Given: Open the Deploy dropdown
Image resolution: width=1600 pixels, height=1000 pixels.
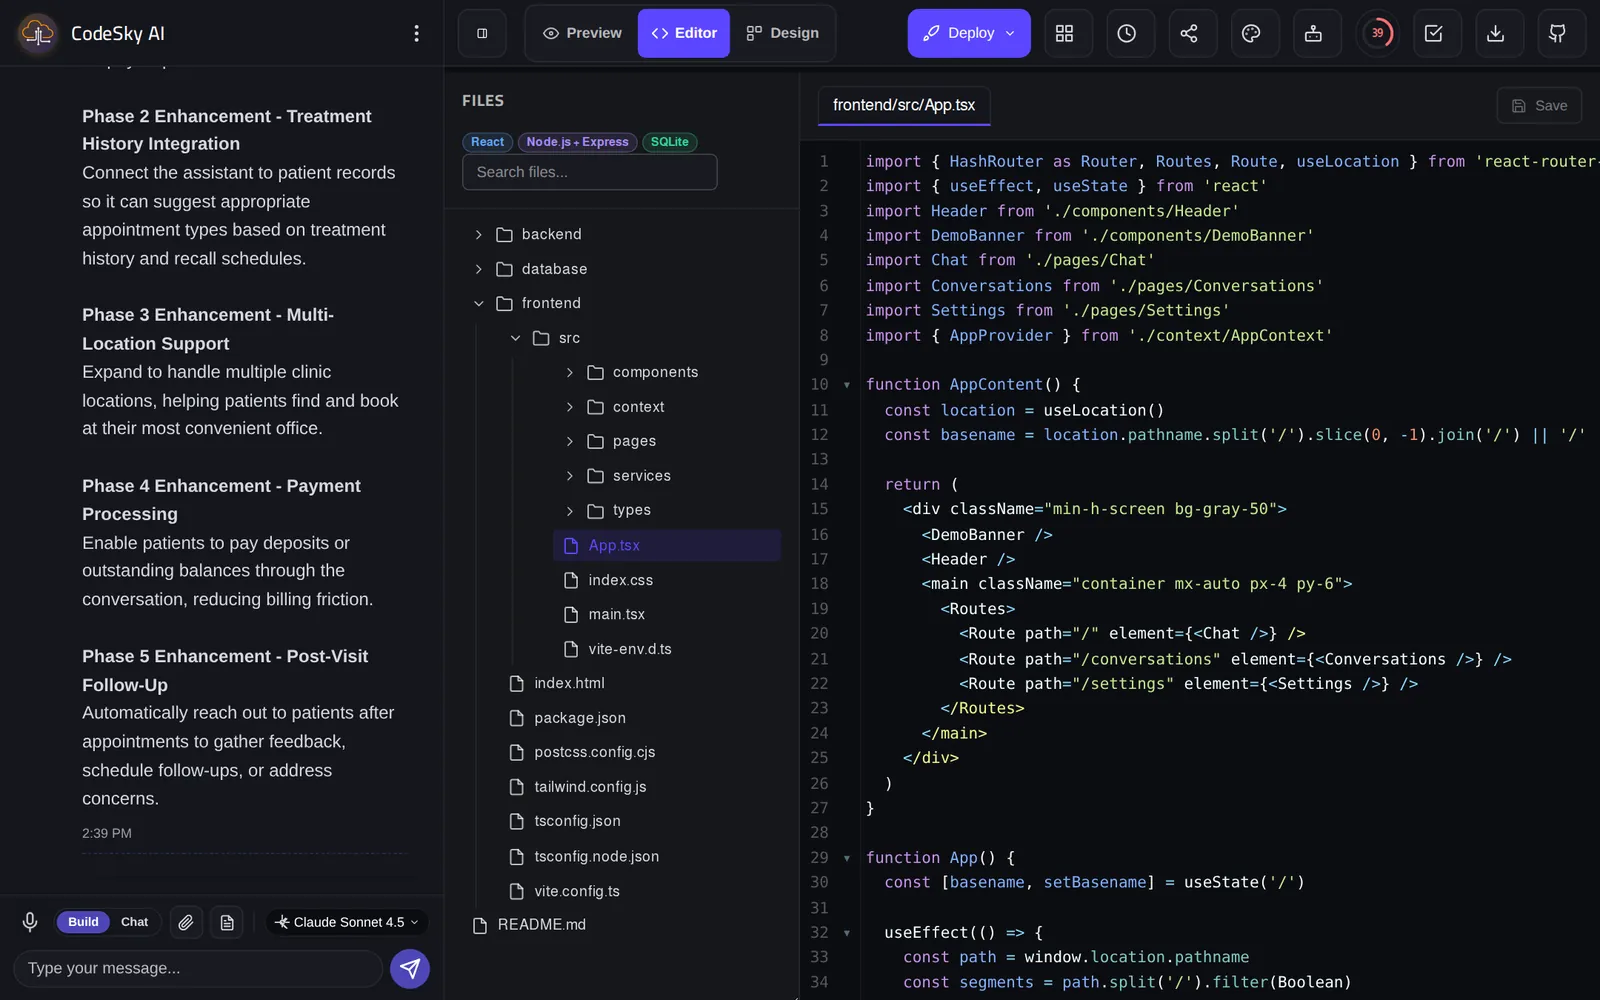Looking at the screenshot, I should coord(969,33).
